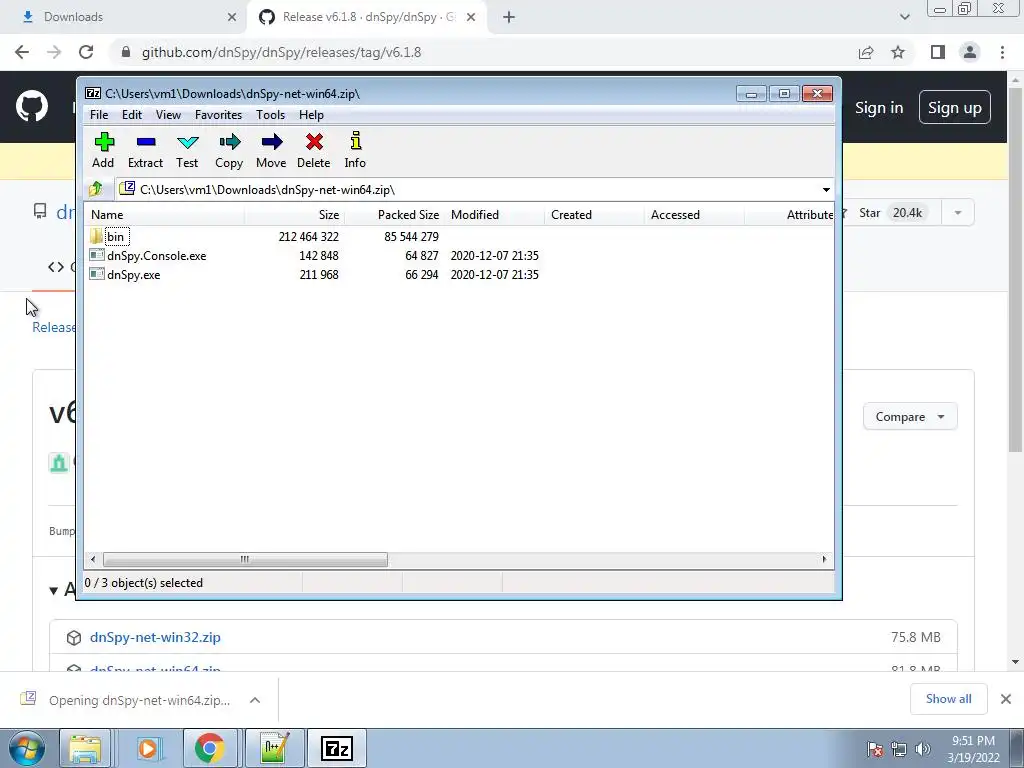Switch to 7-Zip in taskbar
The image size is (1024, 768).
(x=337, y=748)
